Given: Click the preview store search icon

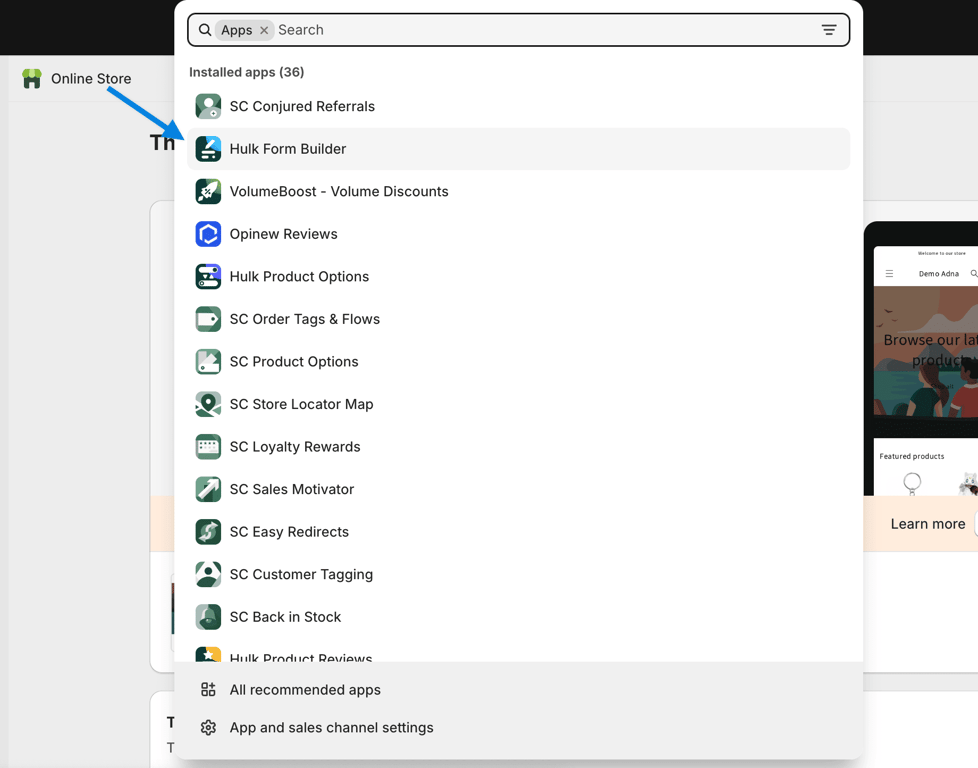Looking at the screenshot, I should (x=973, y=273).
